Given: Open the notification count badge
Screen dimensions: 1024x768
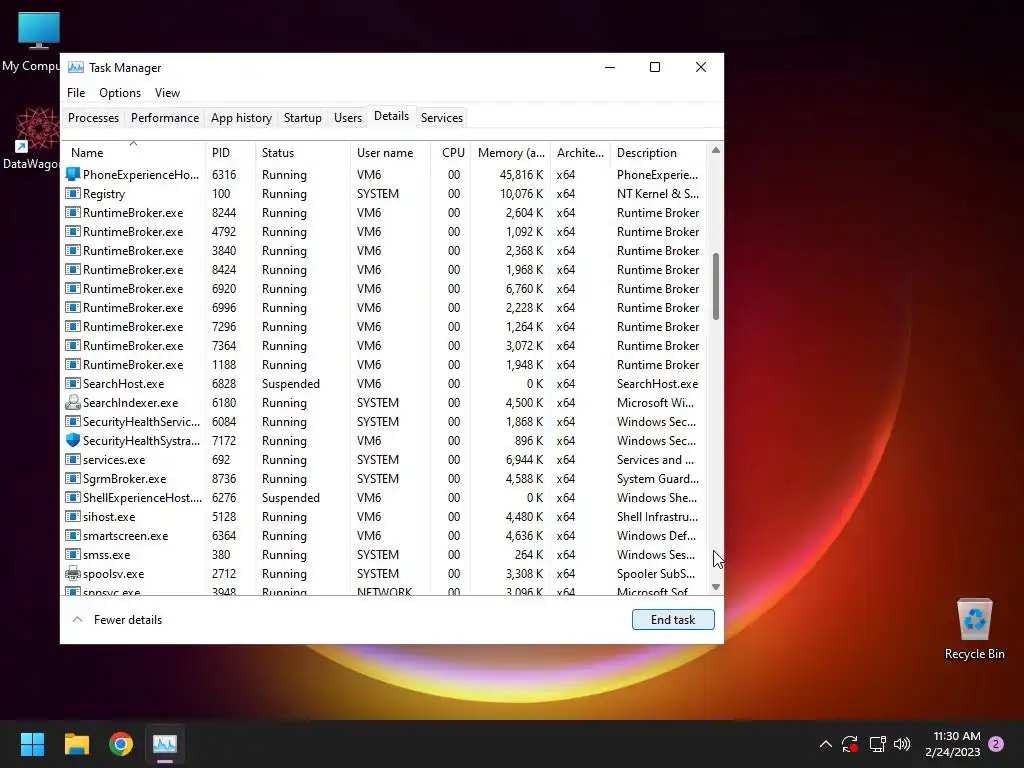Looking at the screenshot, I should [x=996, y=744].
